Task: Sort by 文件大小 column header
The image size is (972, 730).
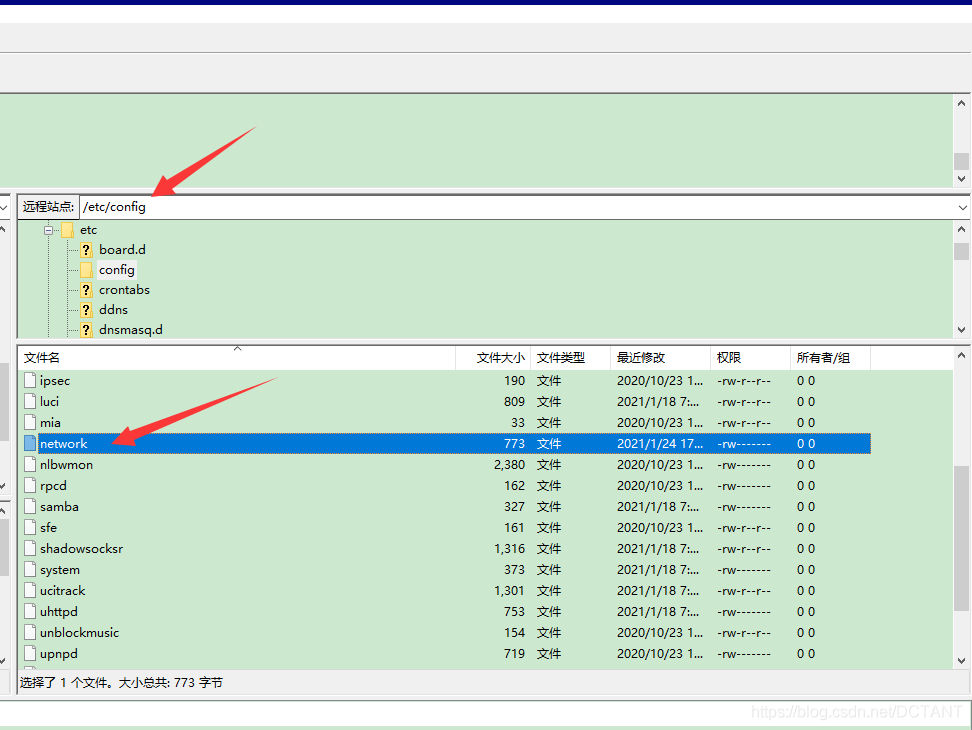Action: tap(499, 357)
